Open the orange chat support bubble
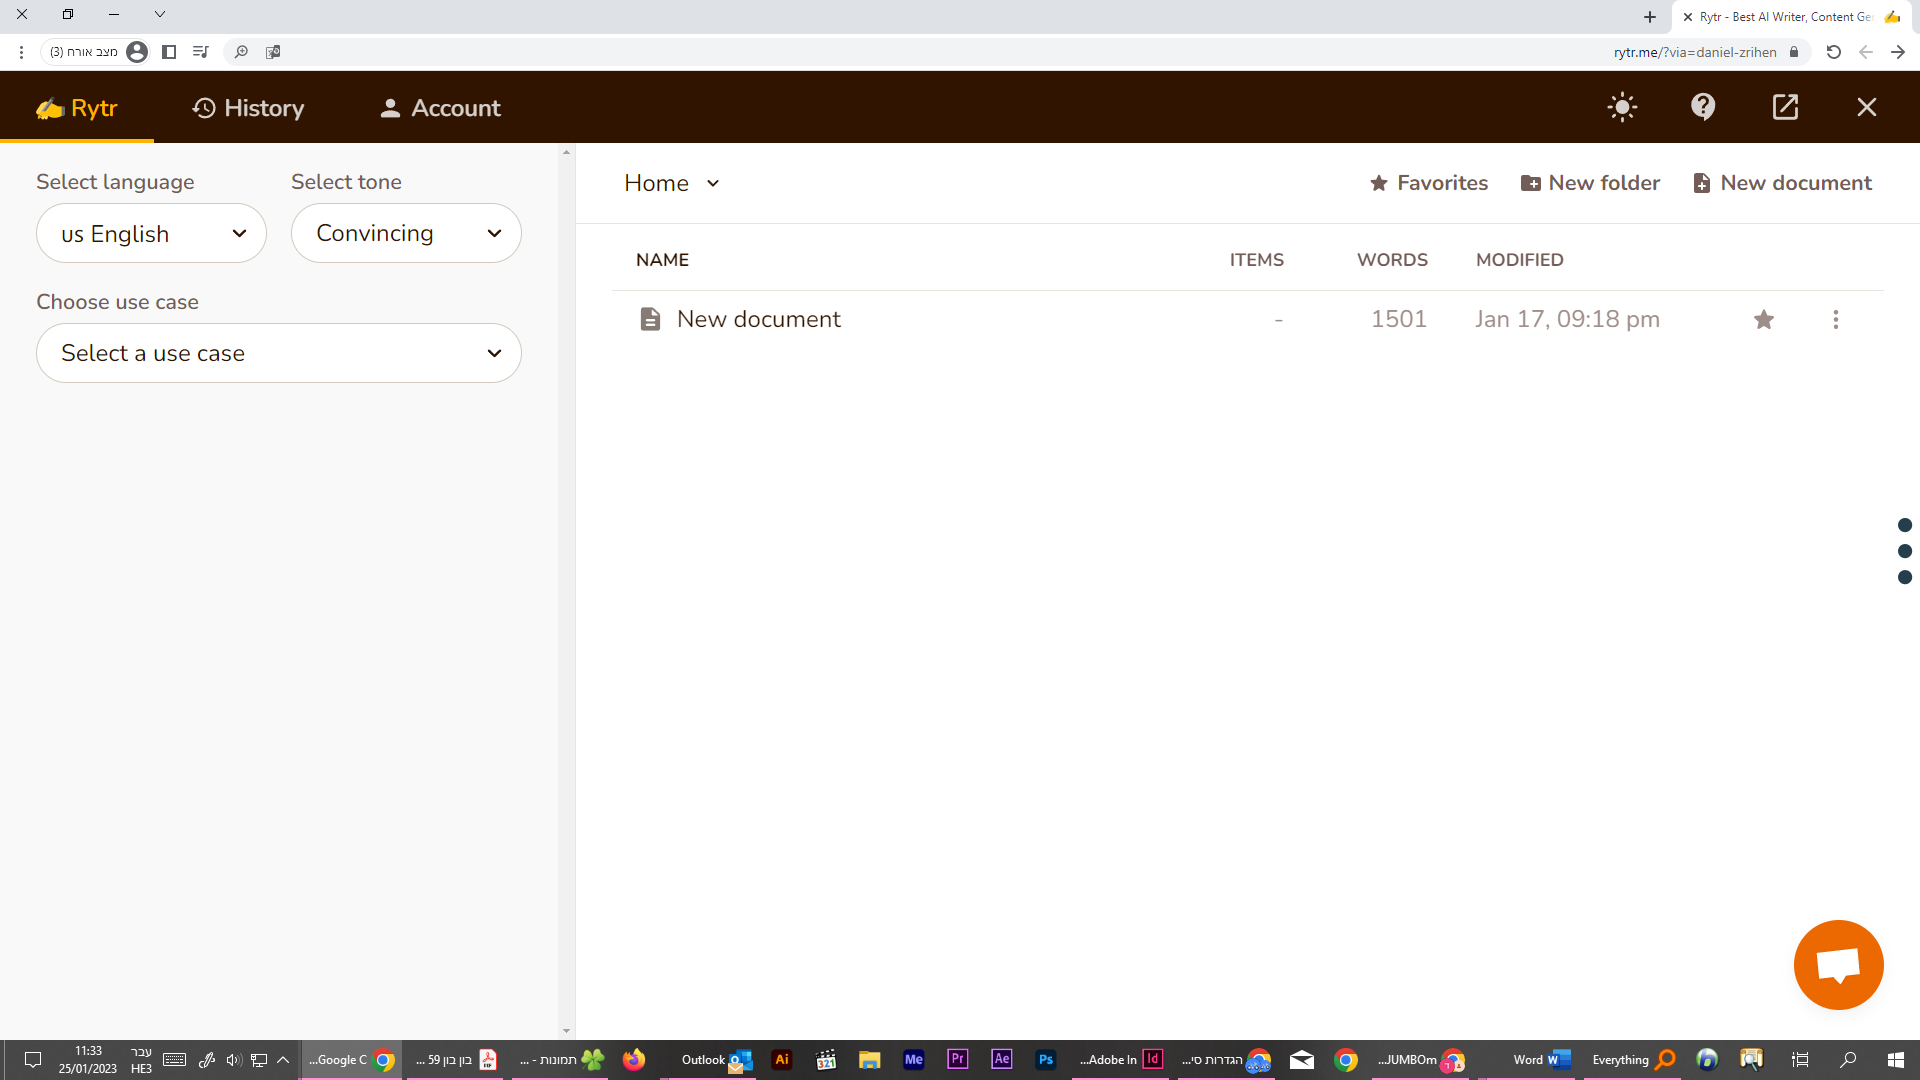Screen dimensions: 1920x1080 pyautogui.click(x=1838, y=965)
